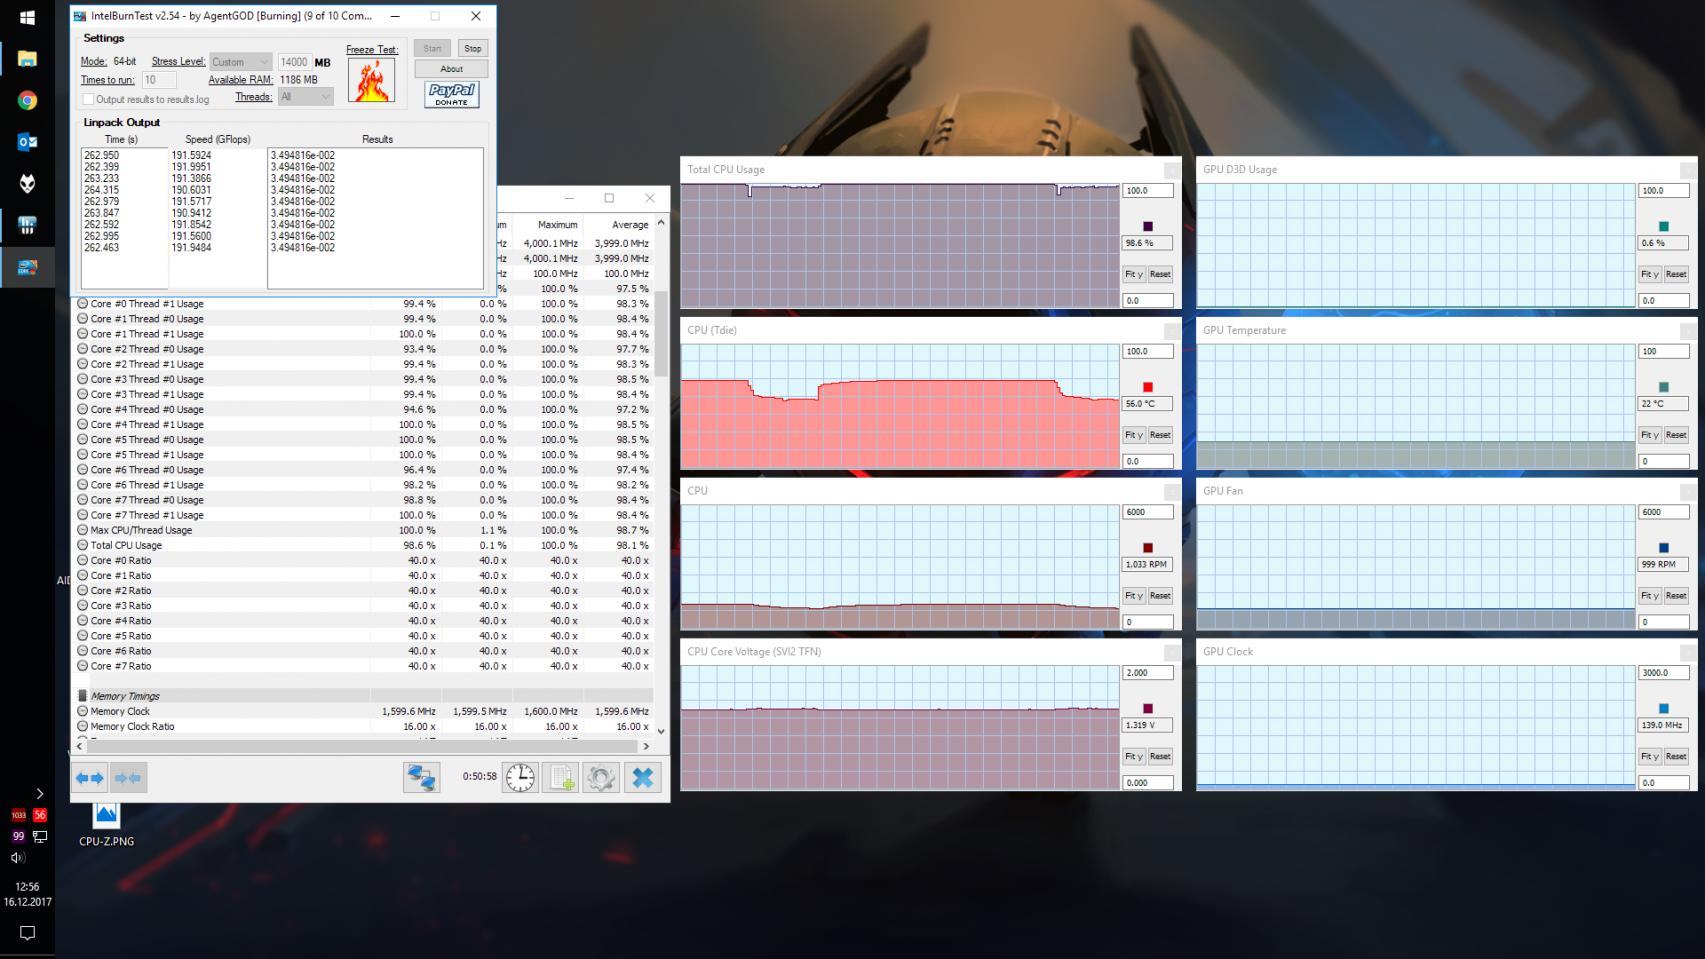
Task: Open the Action Center notification icon
Action: [x=27, y=932]
